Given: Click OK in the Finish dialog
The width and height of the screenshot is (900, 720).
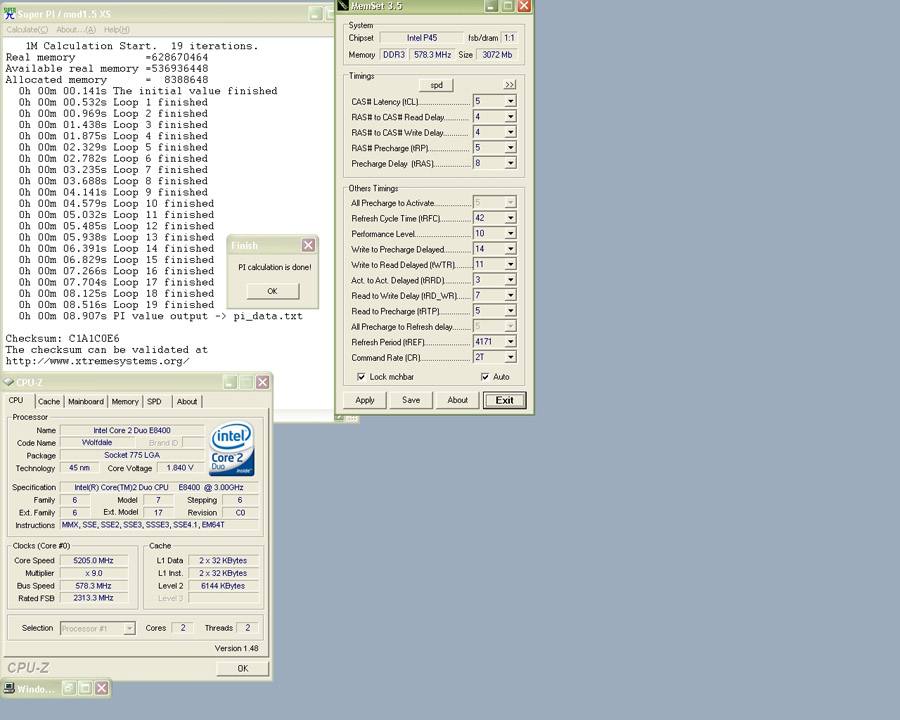Looking at the screenshot, I should (273, 291).
